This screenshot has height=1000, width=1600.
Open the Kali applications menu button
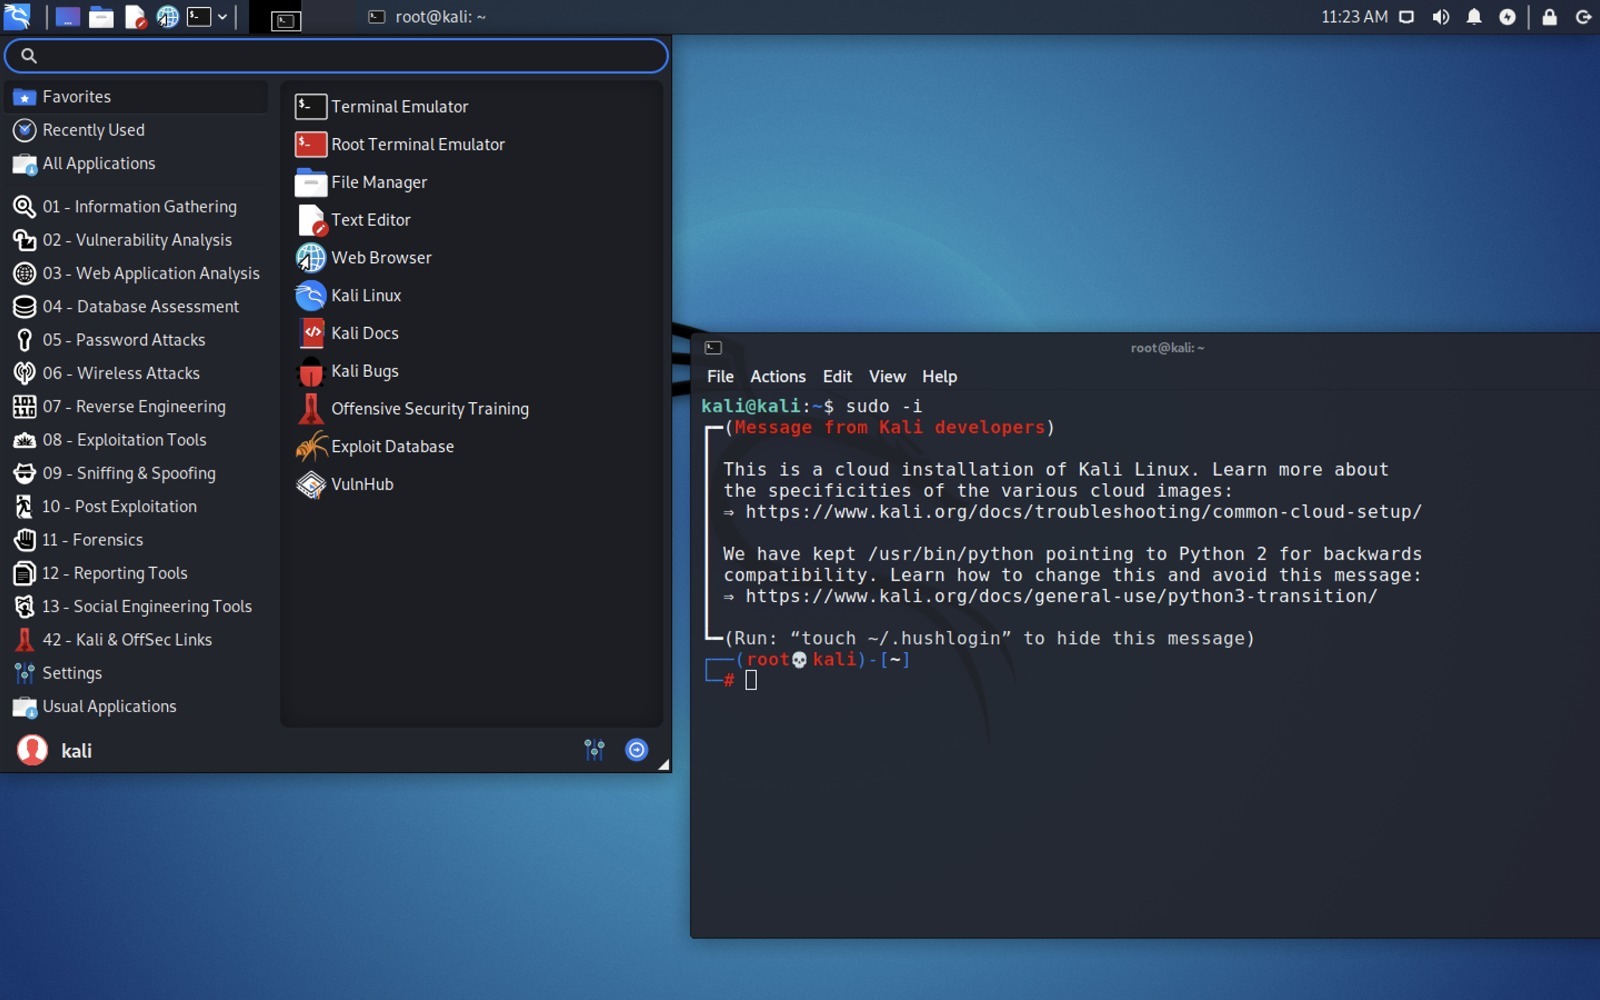(x=18, y=16)
